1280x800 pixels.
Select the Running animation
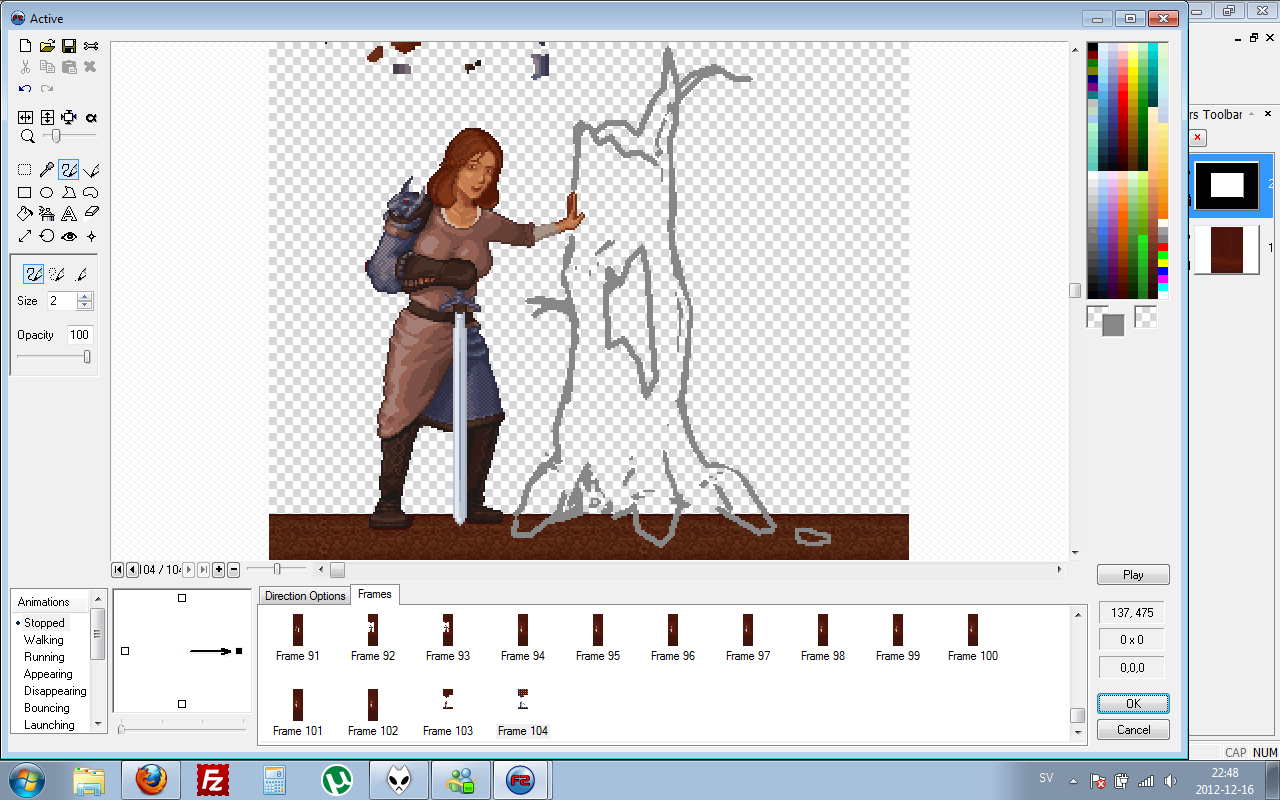click(45, 657)
